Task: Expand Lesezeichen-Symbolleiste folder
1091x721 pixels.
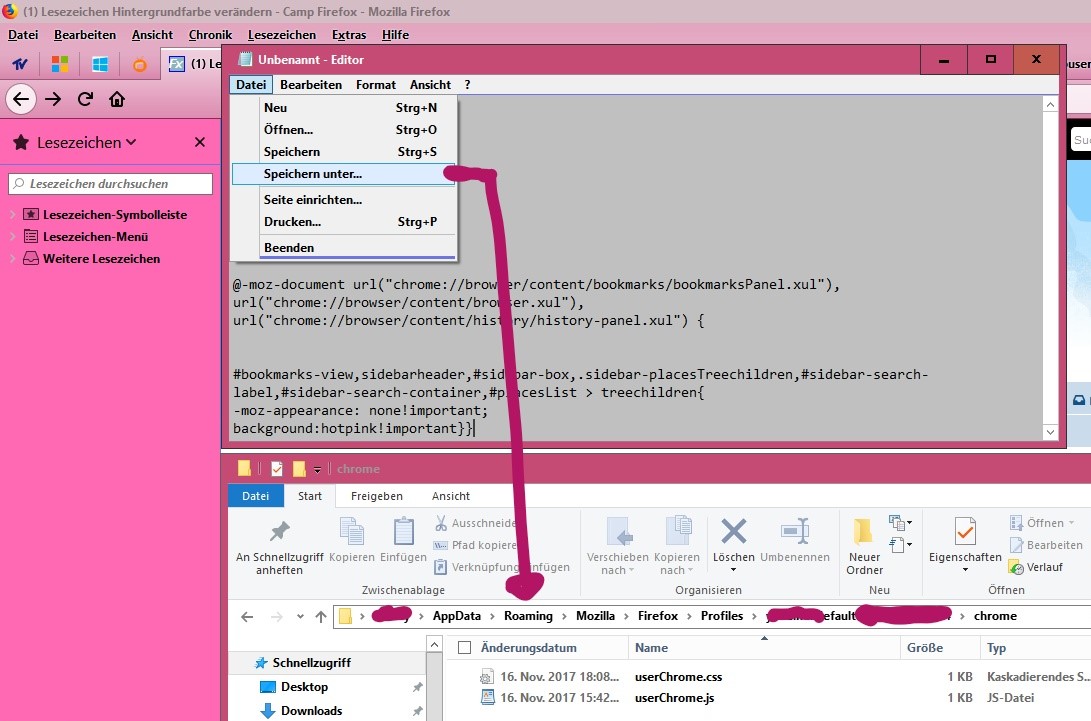Action: point(12,214)
